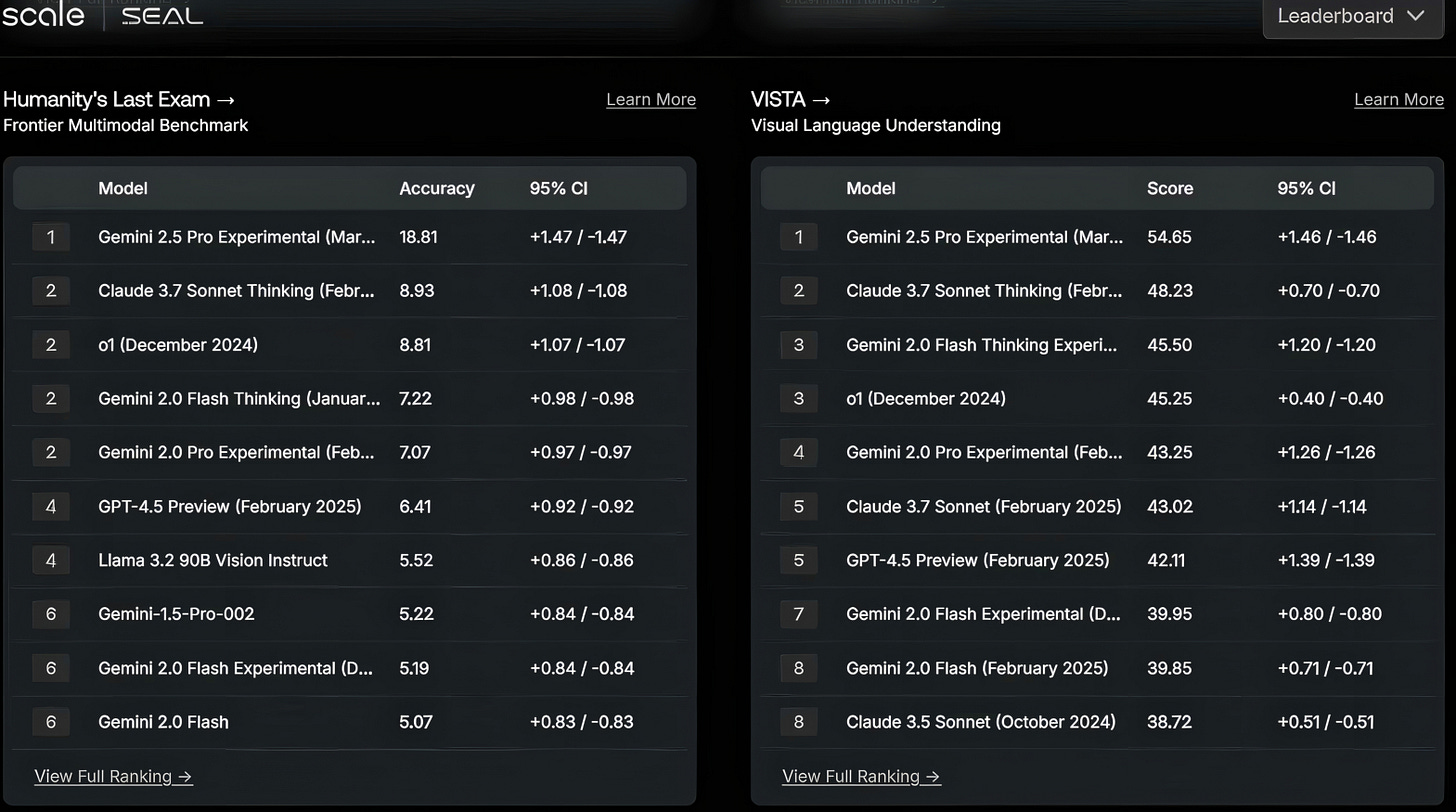Select o1 (December 2024) row with 8.81
Screen dimensions: 1456x812
[350, 345]
